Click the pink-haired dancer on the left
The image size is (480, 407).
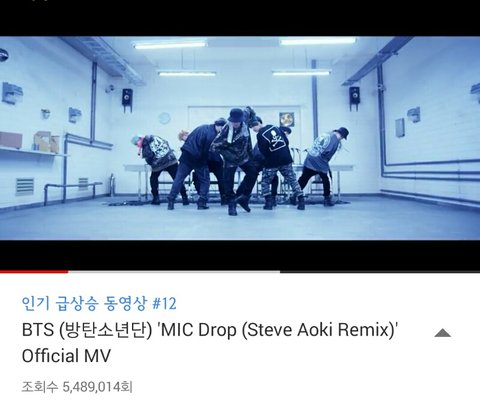[157, 167]
